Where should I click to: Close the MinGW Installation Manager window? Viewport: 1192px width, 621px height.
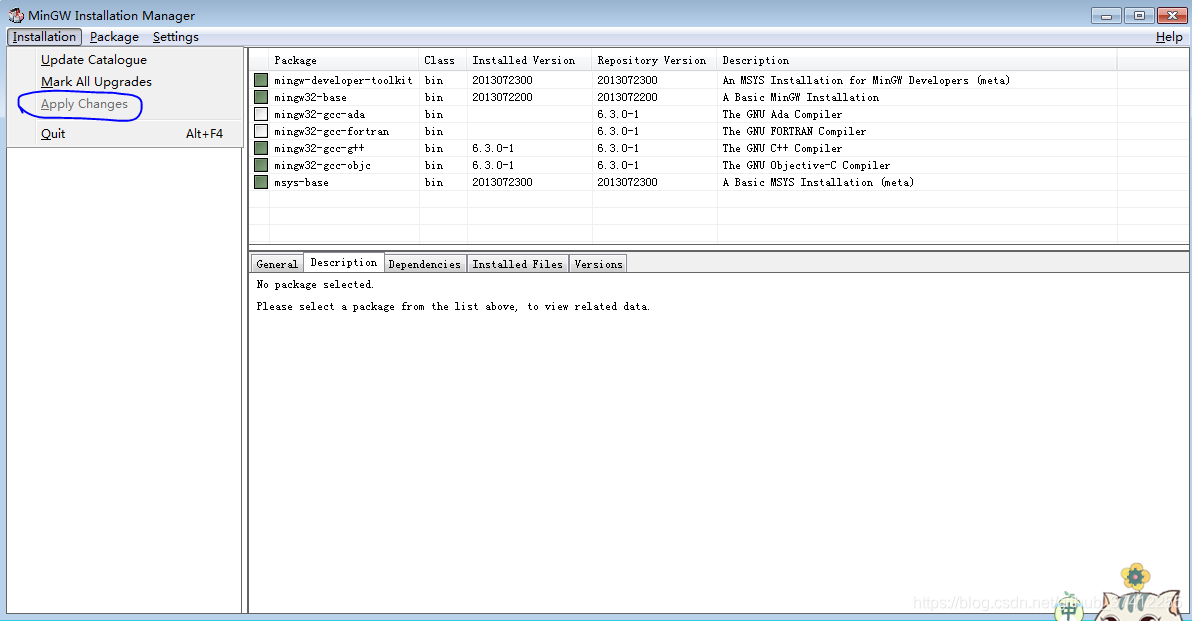pyautogui.click(x=1171, y=15)
